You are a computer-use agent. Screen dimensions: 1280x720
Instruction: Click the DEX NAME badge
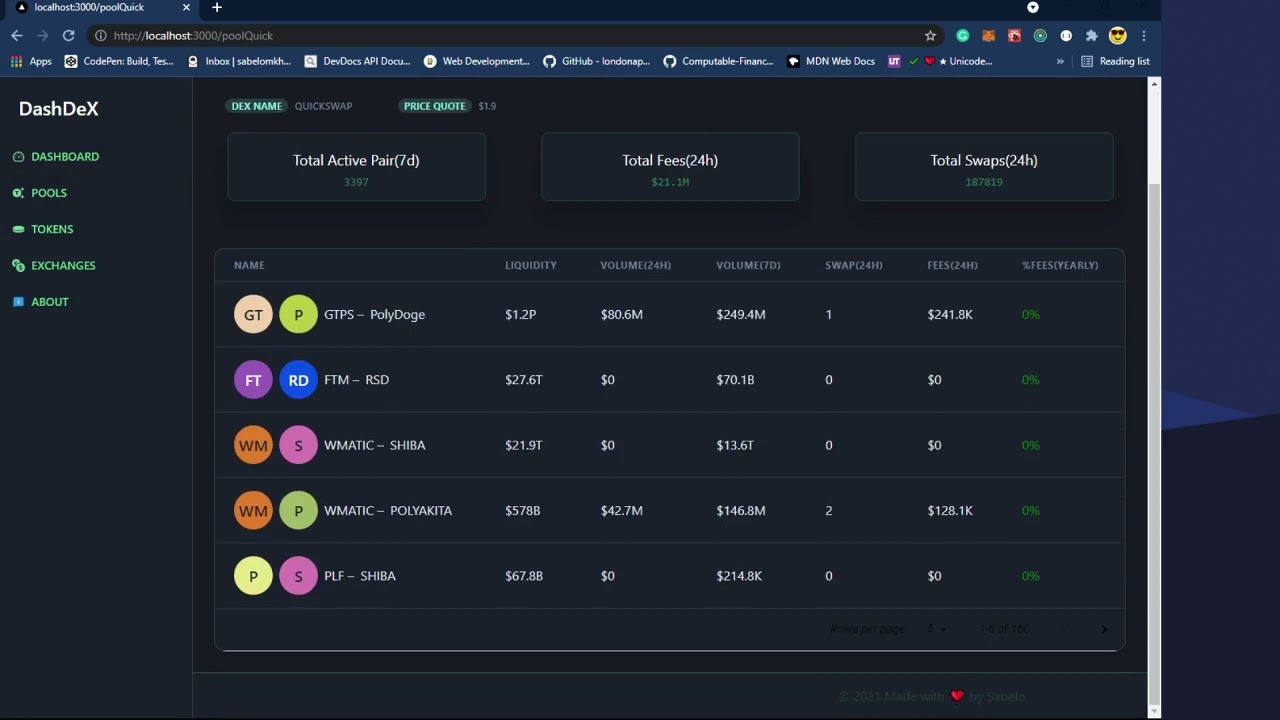pyautogui.click(x=257, y=106)
